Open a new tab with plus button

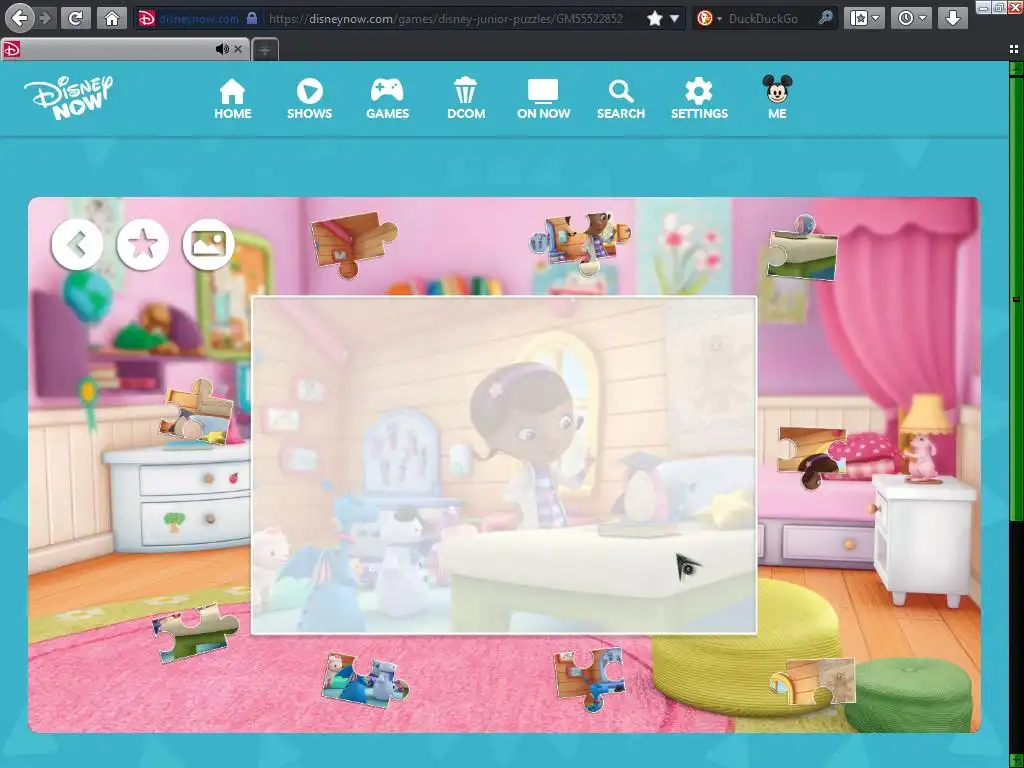(x=264, y=50)
